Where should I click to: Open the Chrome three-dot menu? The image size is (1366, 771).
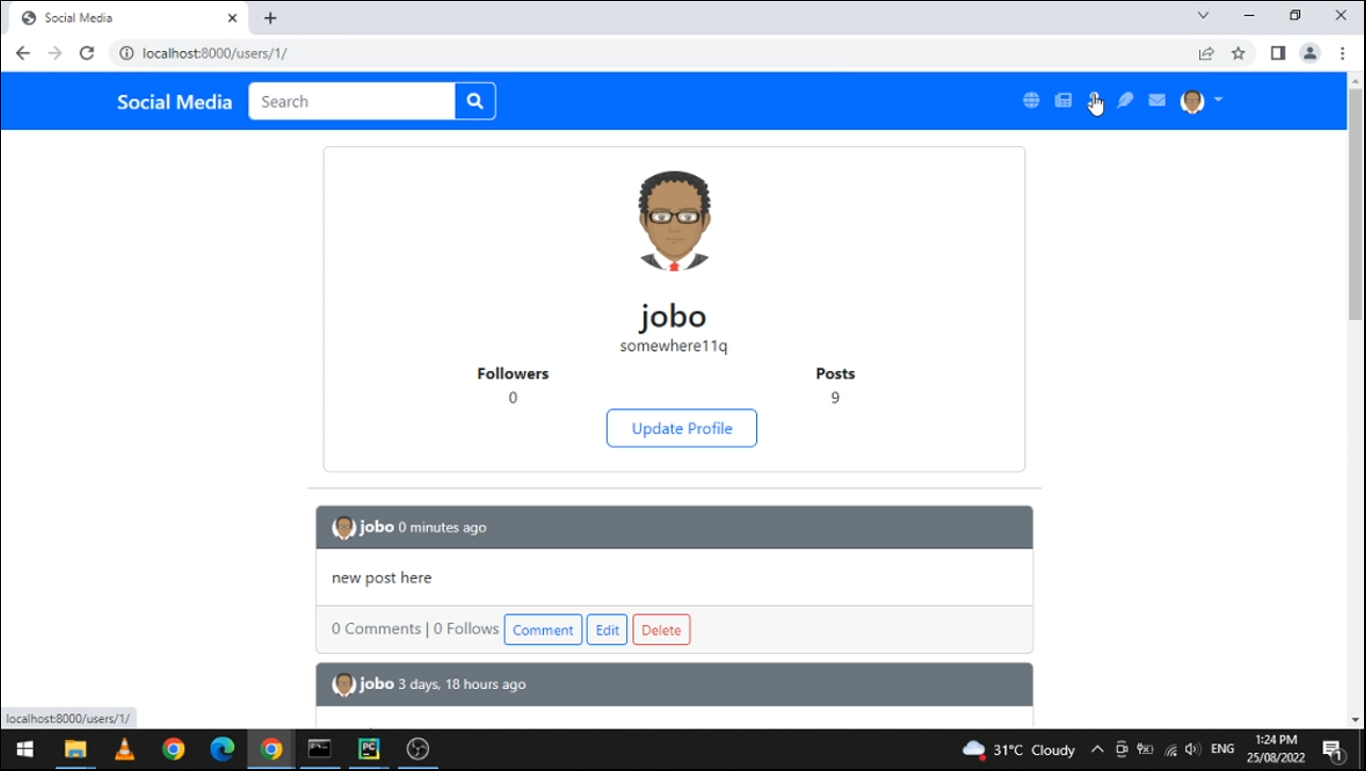(x=1343, y=53)
